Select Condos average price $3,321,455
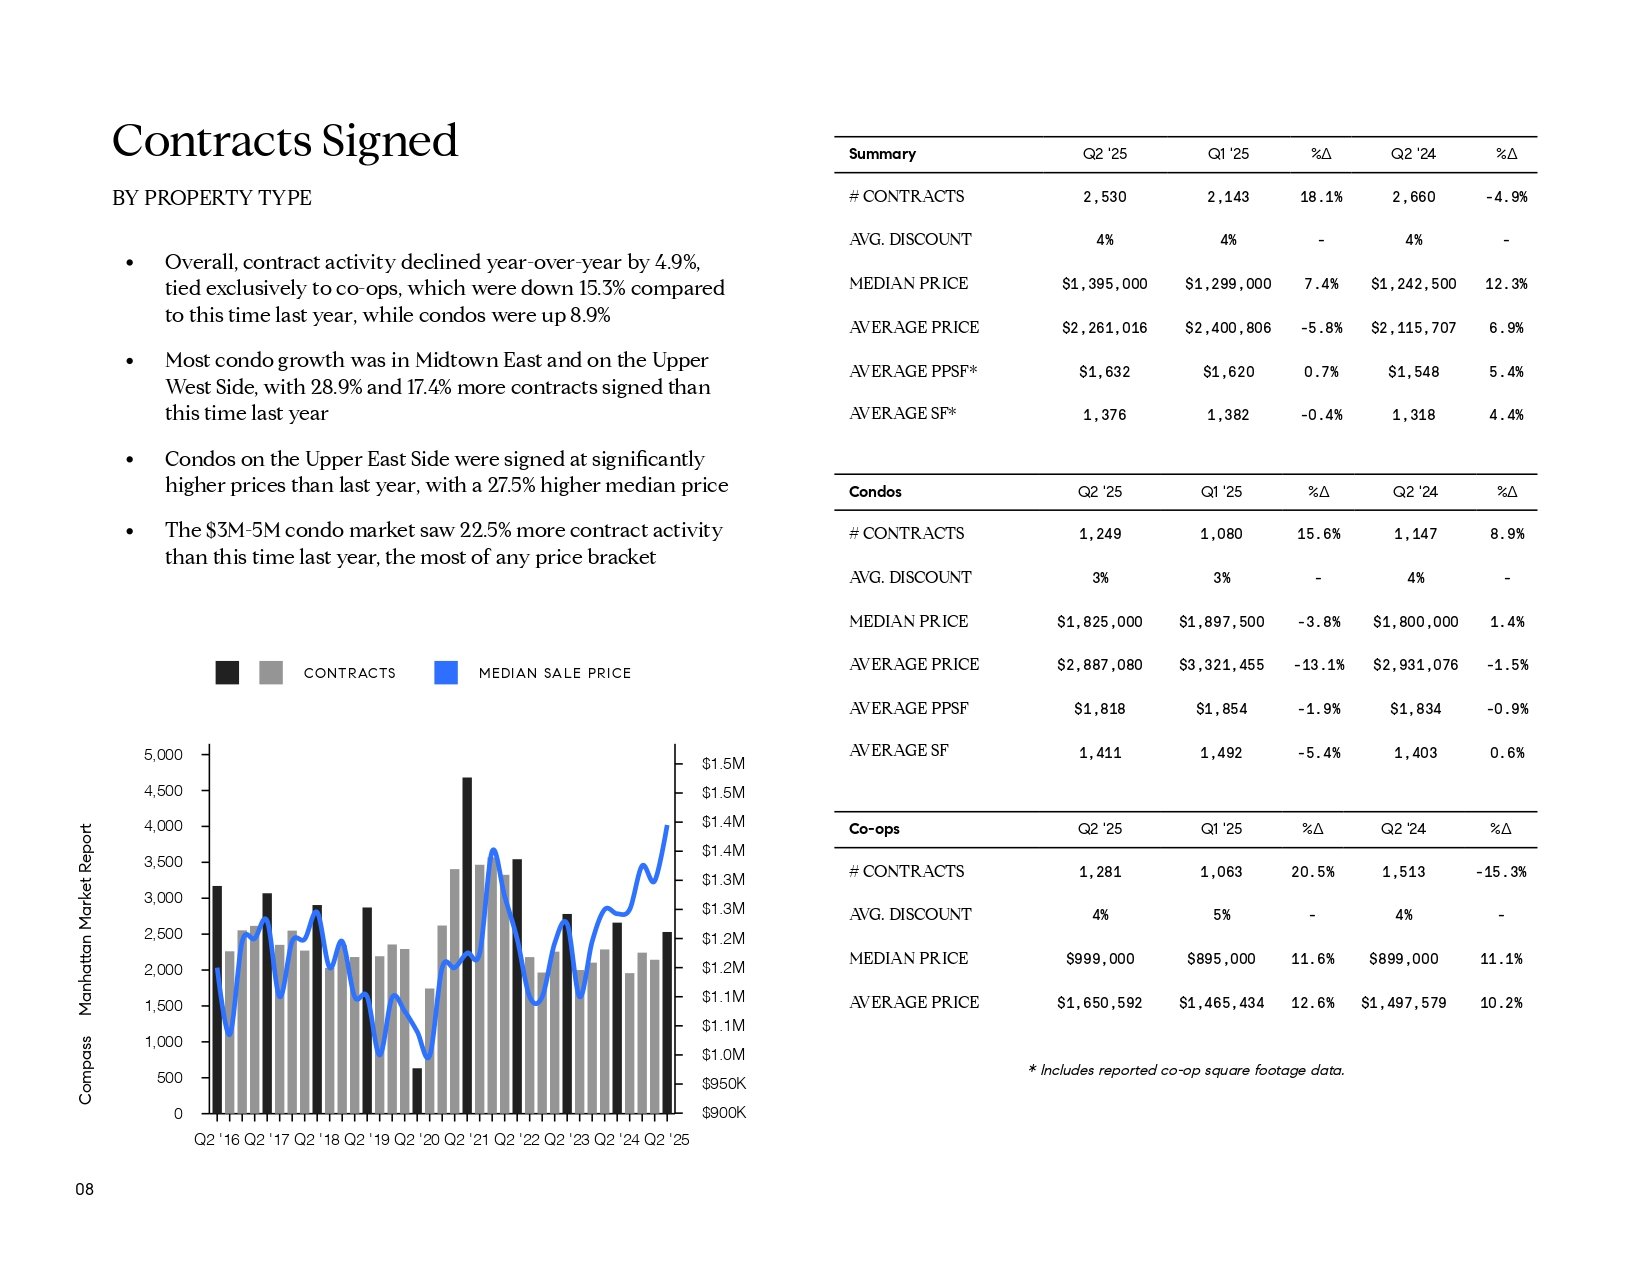This screenshot has height=1275, width=1650. (x=1221, y=665)
